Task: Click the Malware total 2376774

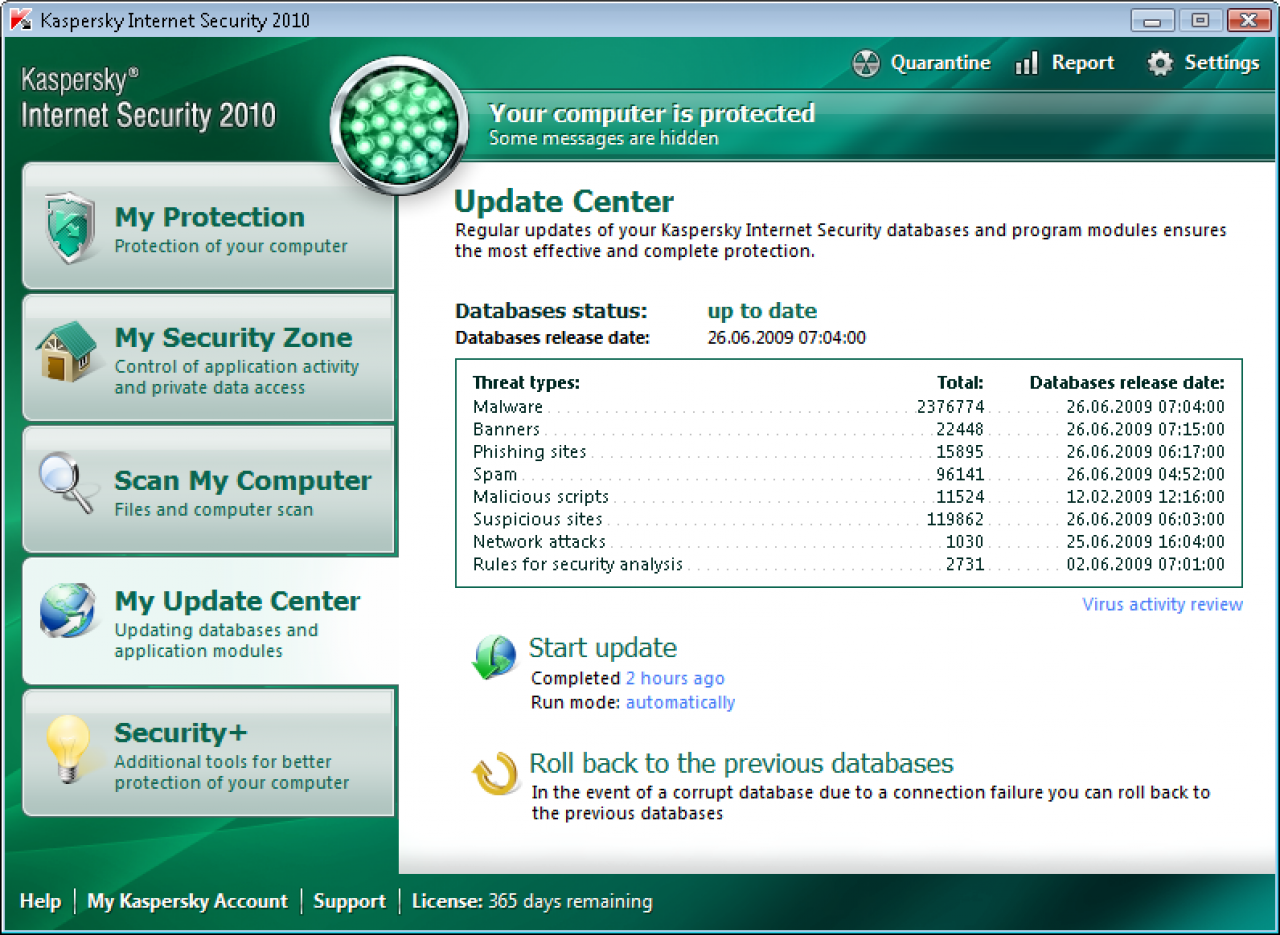Action: pos(951,407)
